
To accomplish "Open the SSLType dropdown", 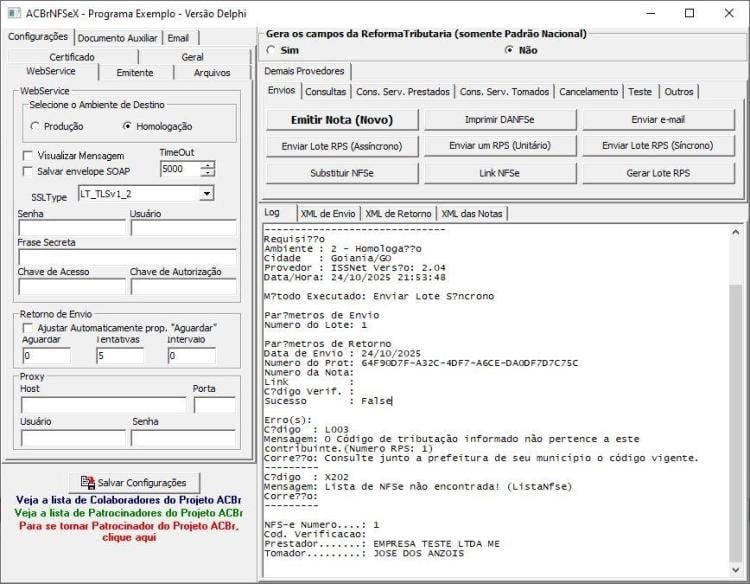I will point(207,194).
